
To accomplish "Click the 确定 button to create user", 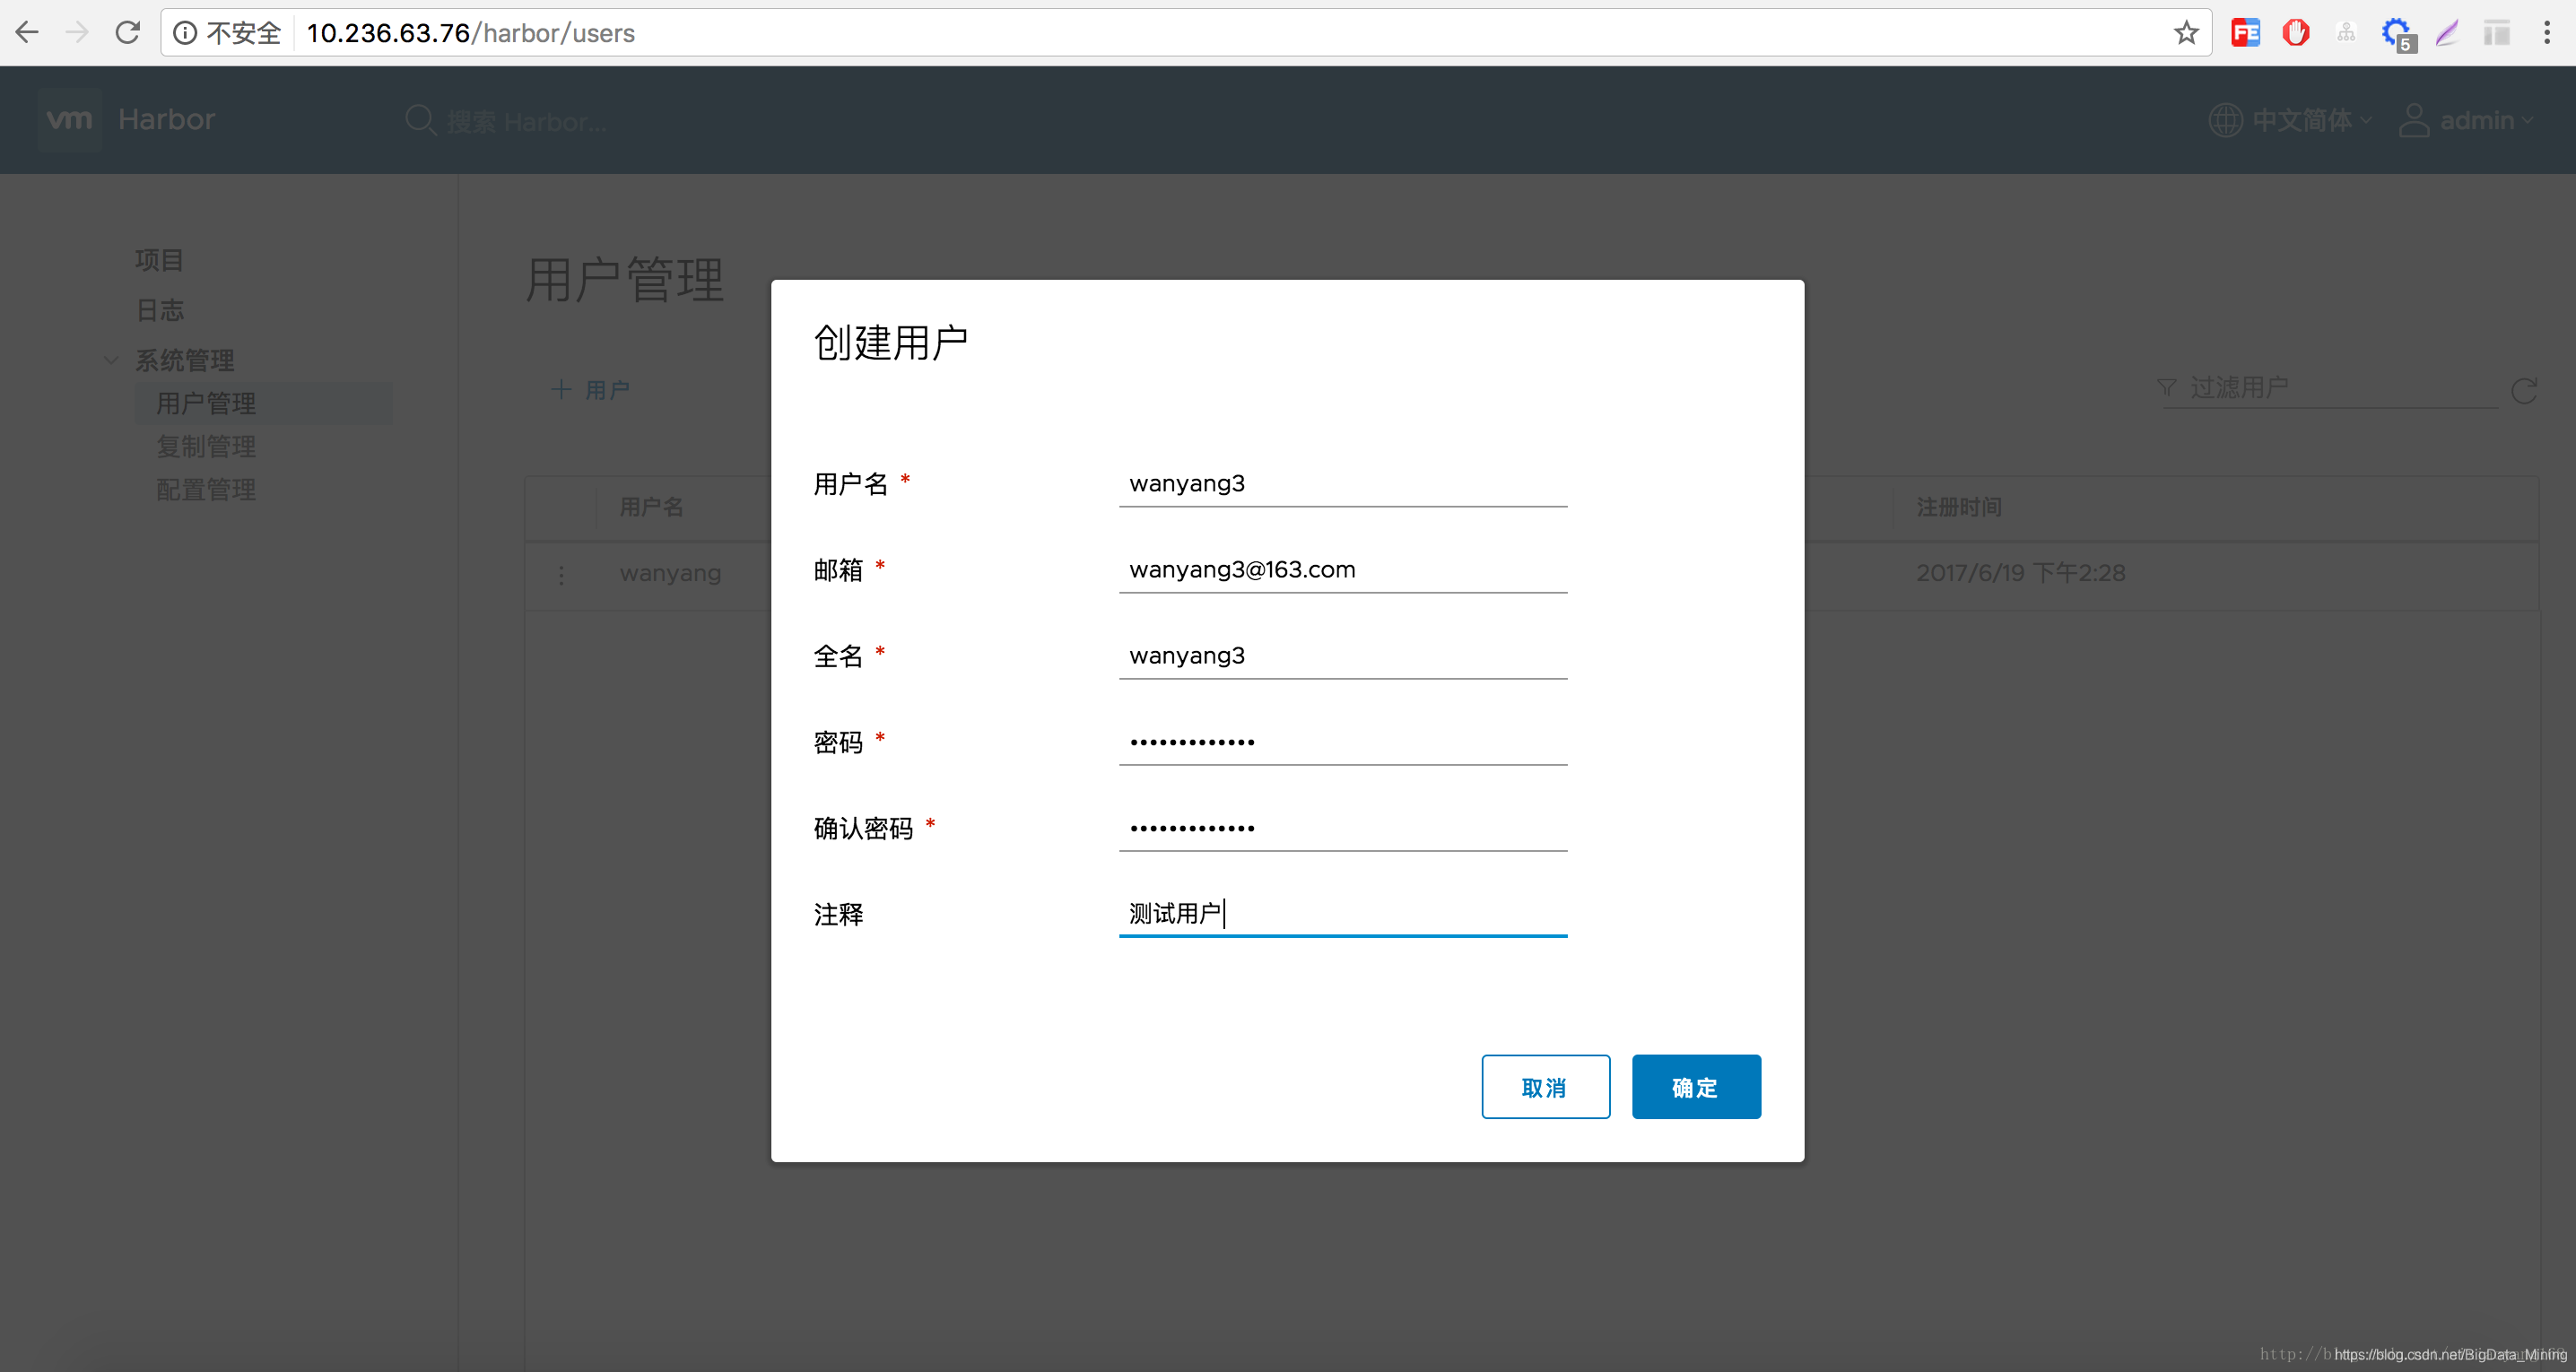I will [x=1696, y=1087].
